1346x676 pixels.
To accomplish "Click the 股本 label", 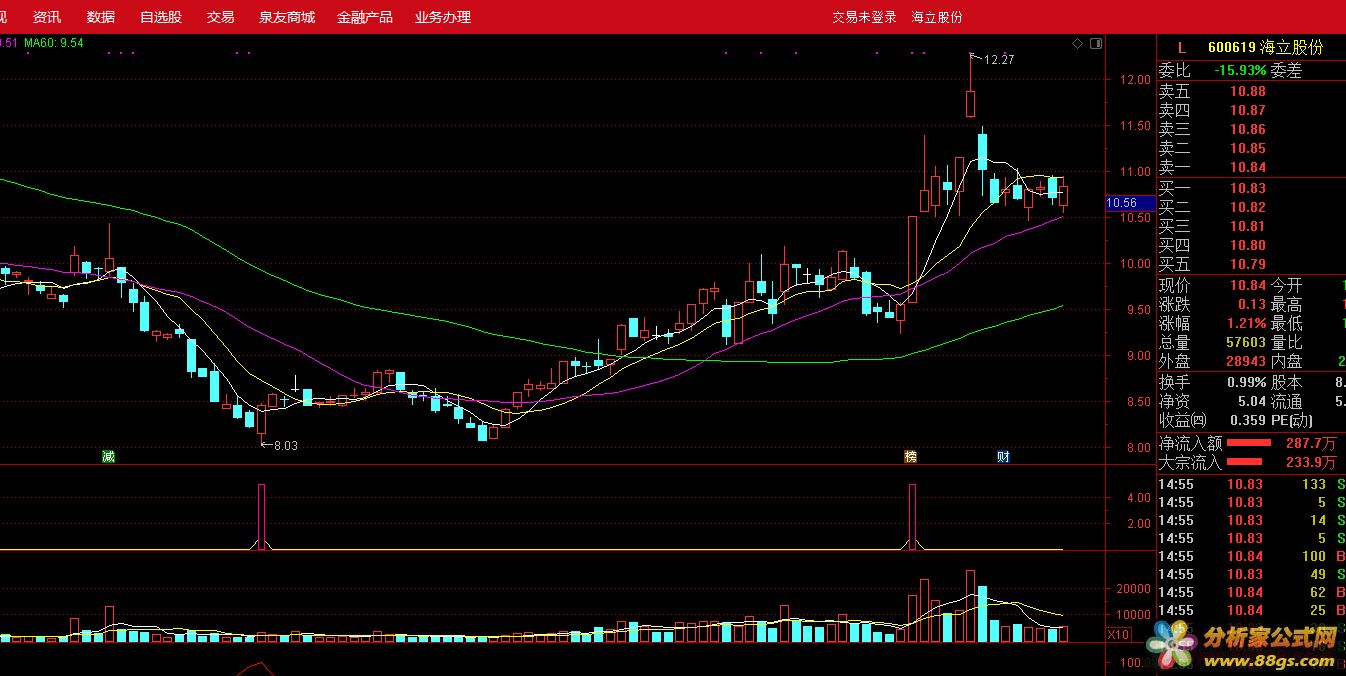I will [1287, 382].
